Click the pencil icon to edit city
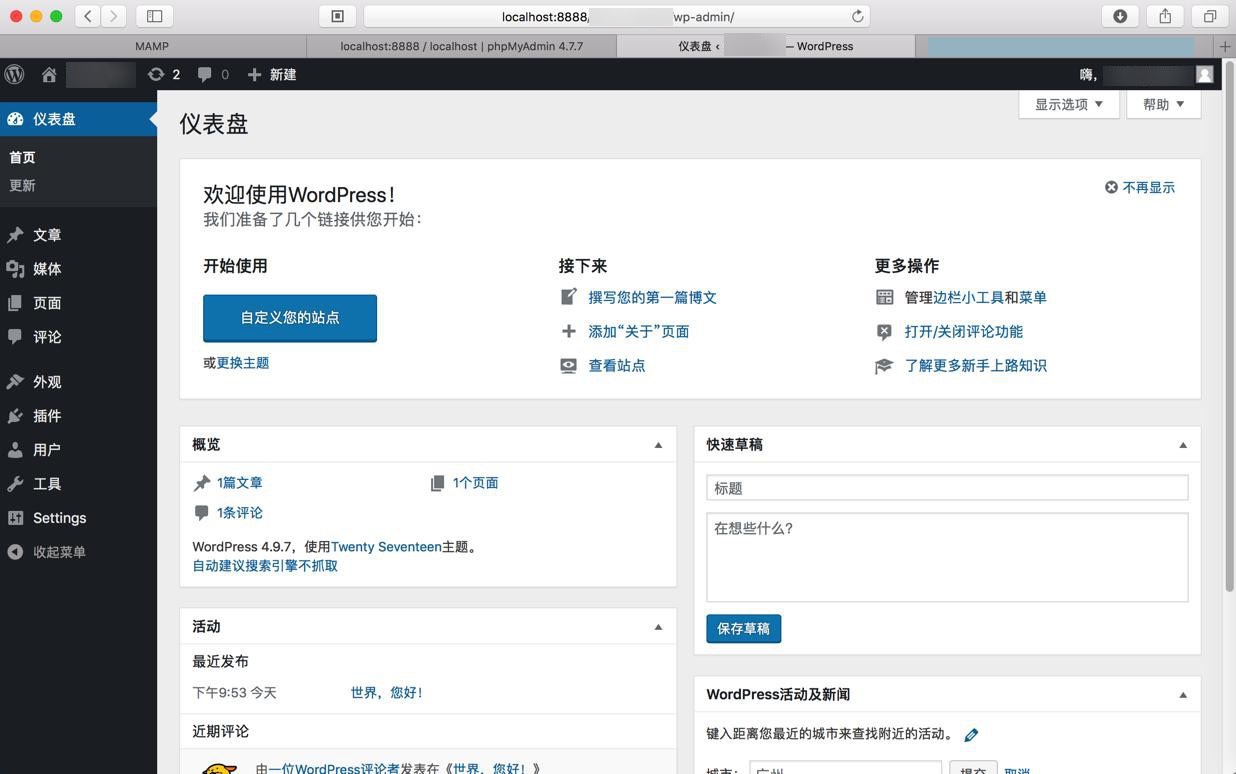This screenshot has height=774, width=1236. point(971,735)
